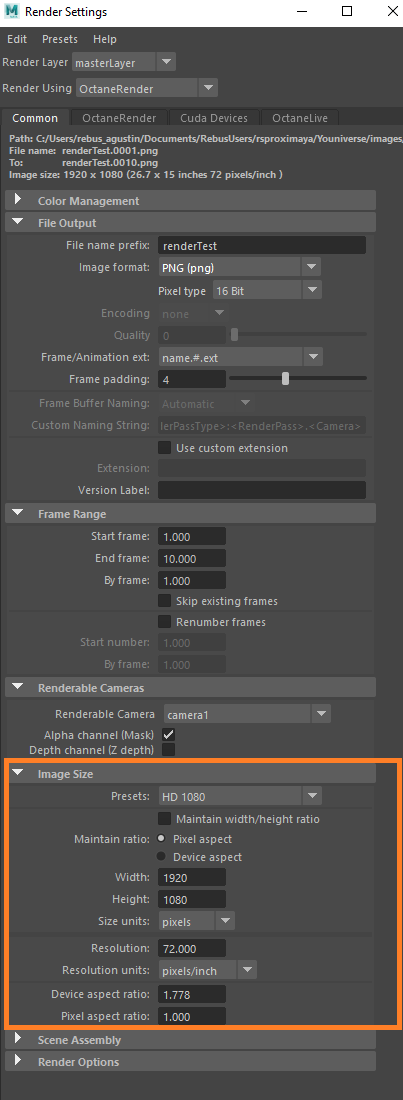
Task: Click the File name prefix field
Action: click(x=262, y=246)
